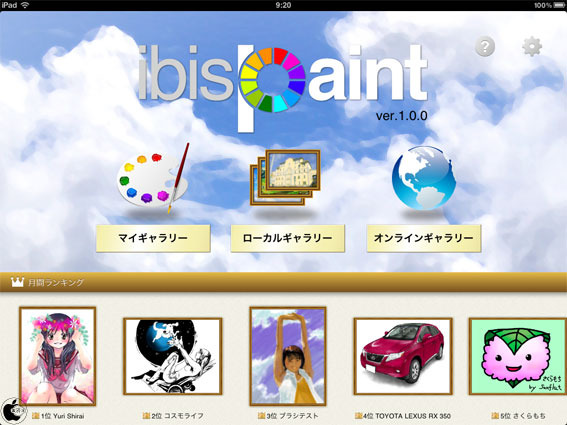Screen dimensions: 567x425
Task: Open the ブラシテスト painting thumbnail
Action: 288,356
